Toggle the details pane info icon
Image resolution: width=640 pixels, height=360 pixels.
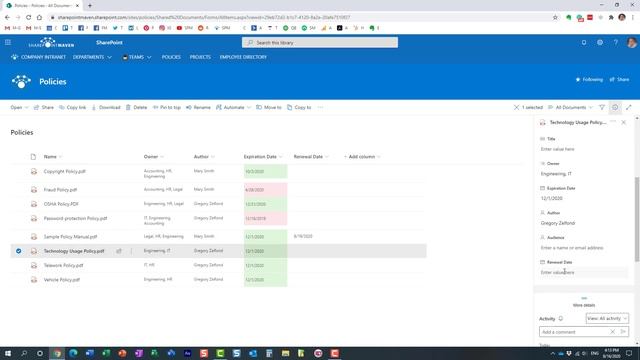click(x=615, y=107)
